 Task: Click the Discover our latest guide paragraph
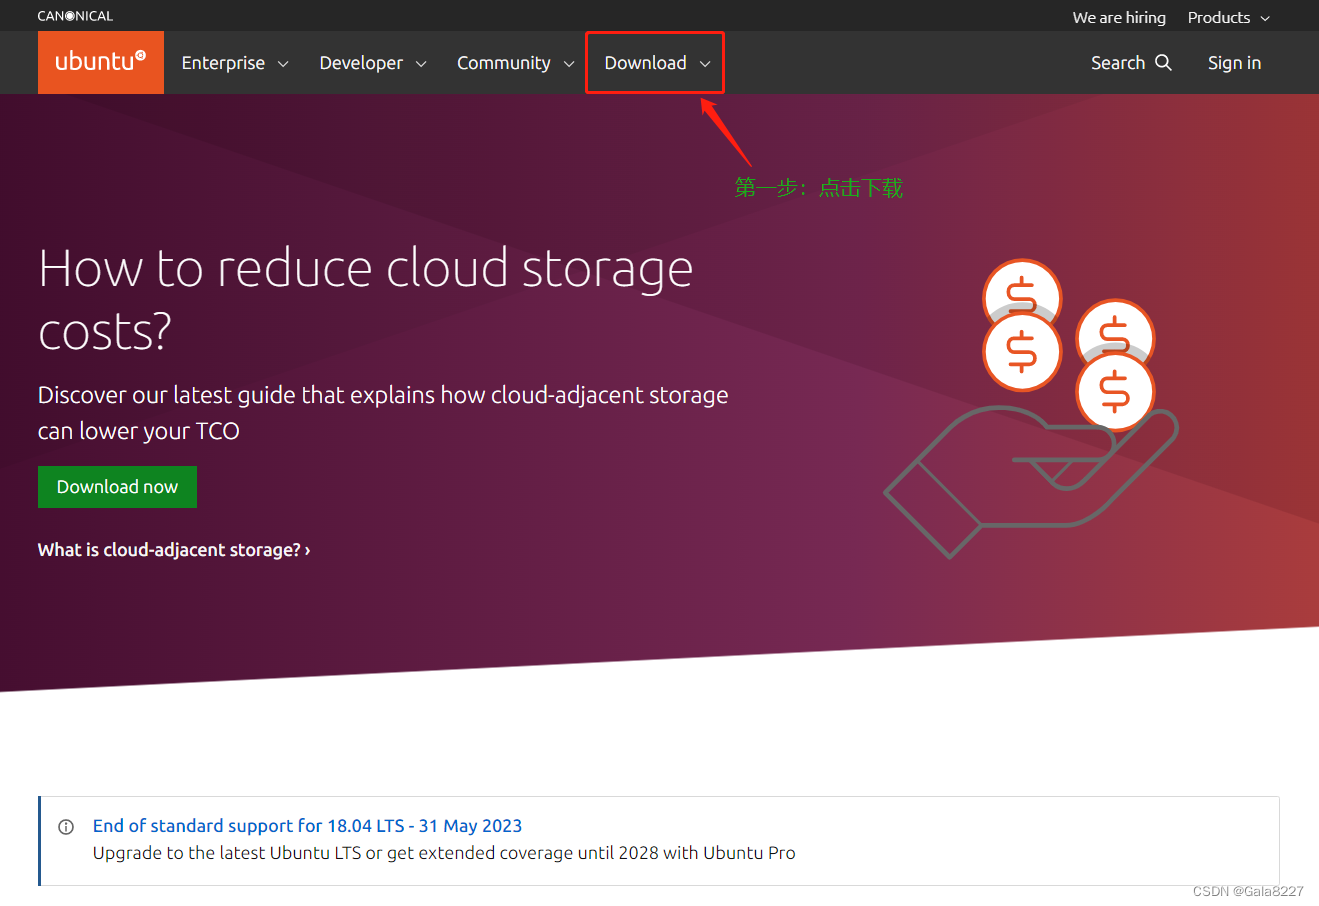[x=383, y=413]
